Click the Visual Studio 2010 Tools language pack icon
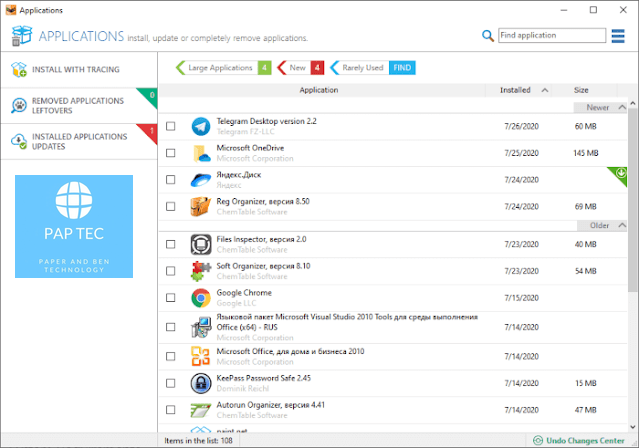Image resolution: width=639 pixels, height=448 pixels. click(201, 327)
